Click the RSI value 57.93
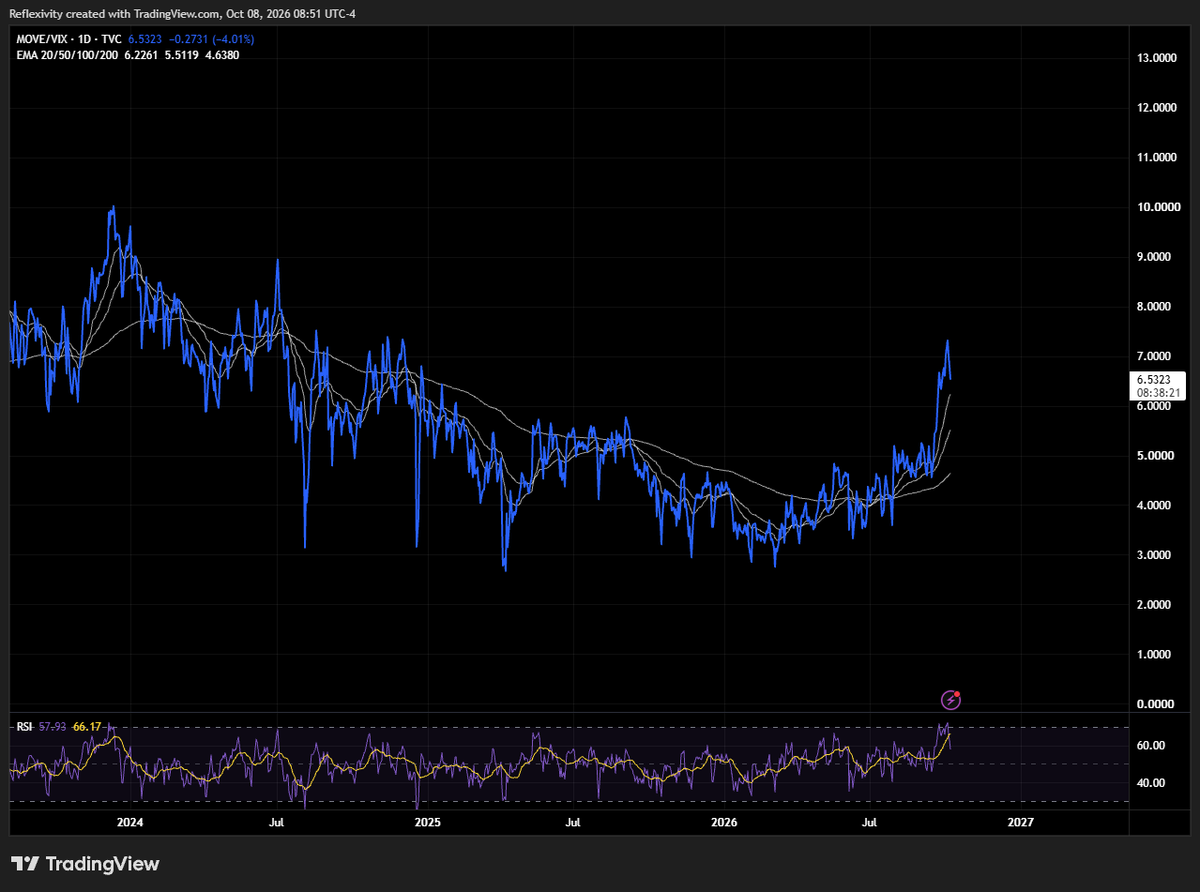The image size is (1200, 892). point(53,727)
